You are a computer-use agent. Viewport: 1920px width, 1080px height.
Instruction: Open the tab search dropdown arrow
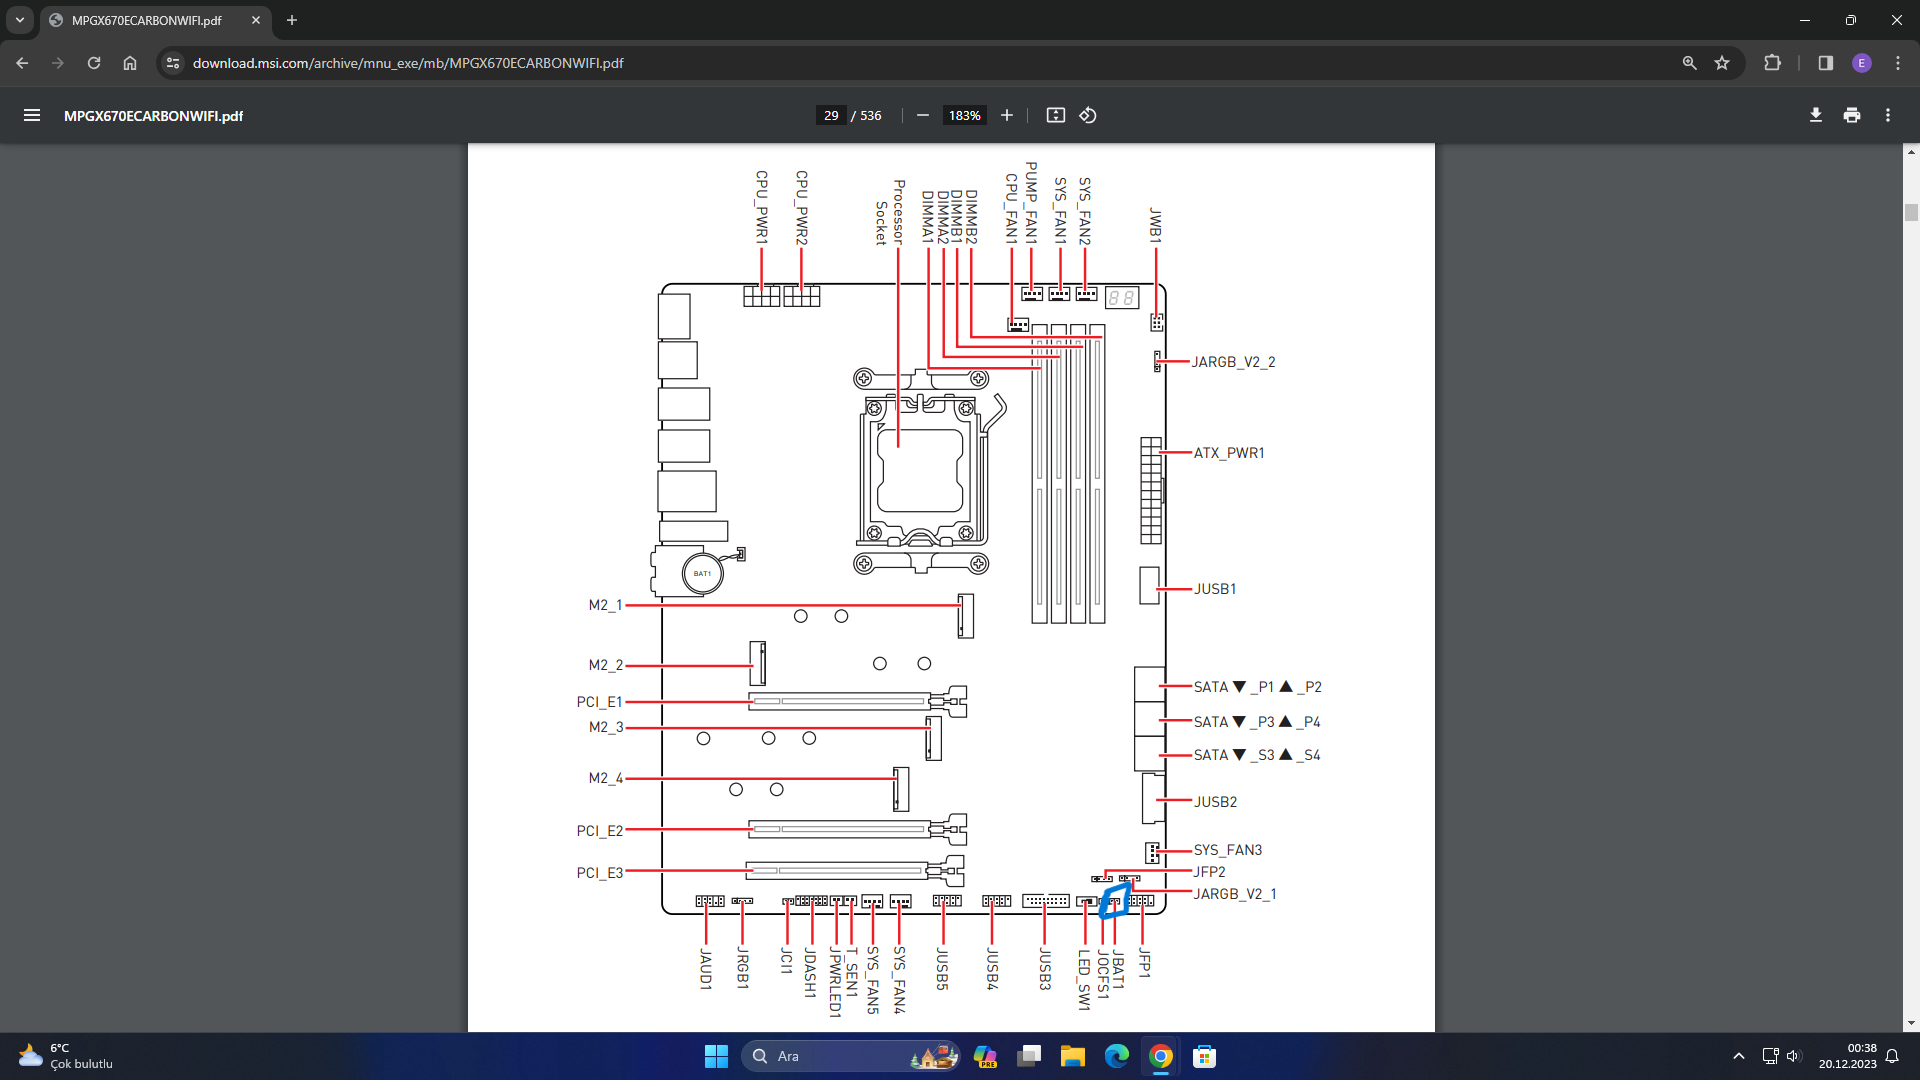pyautogui.click(x=20, y=20)
